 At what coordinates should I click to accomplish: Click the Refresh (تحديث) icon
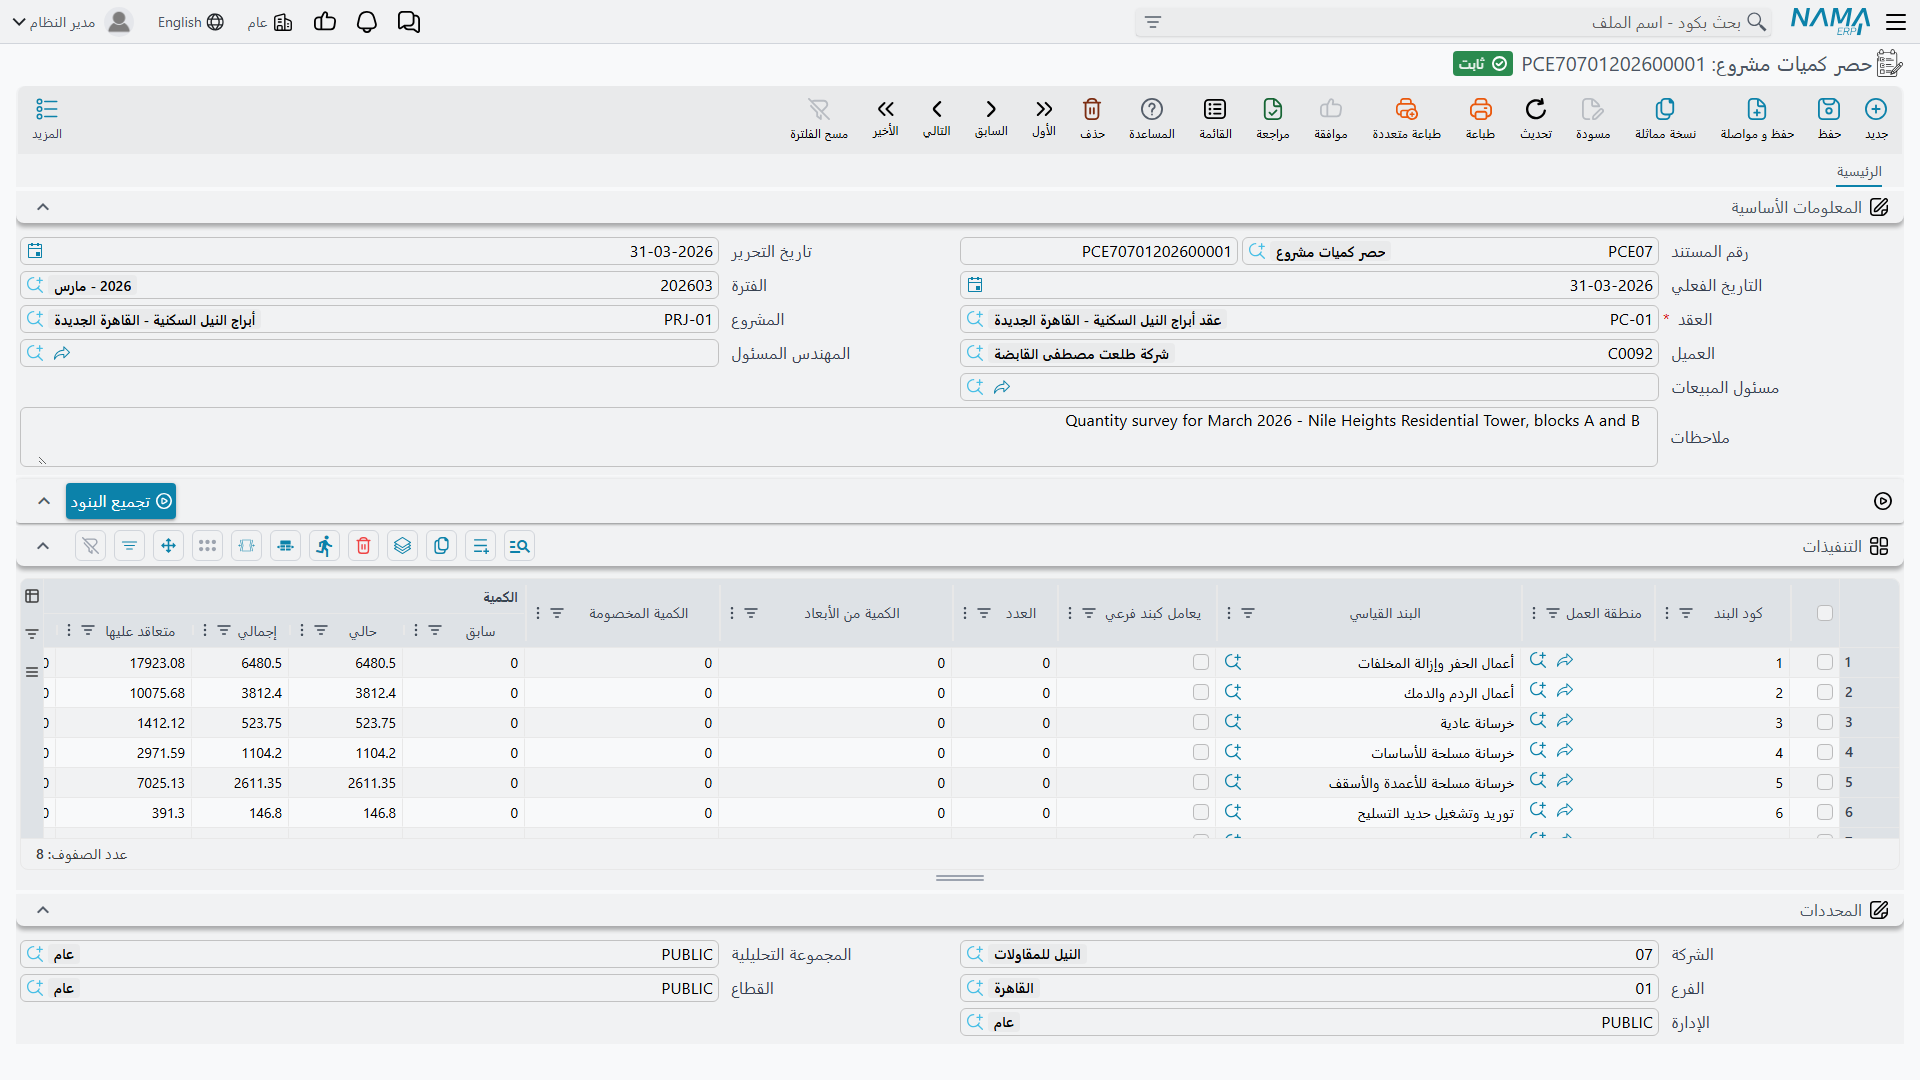click(x=1536, y=109)
